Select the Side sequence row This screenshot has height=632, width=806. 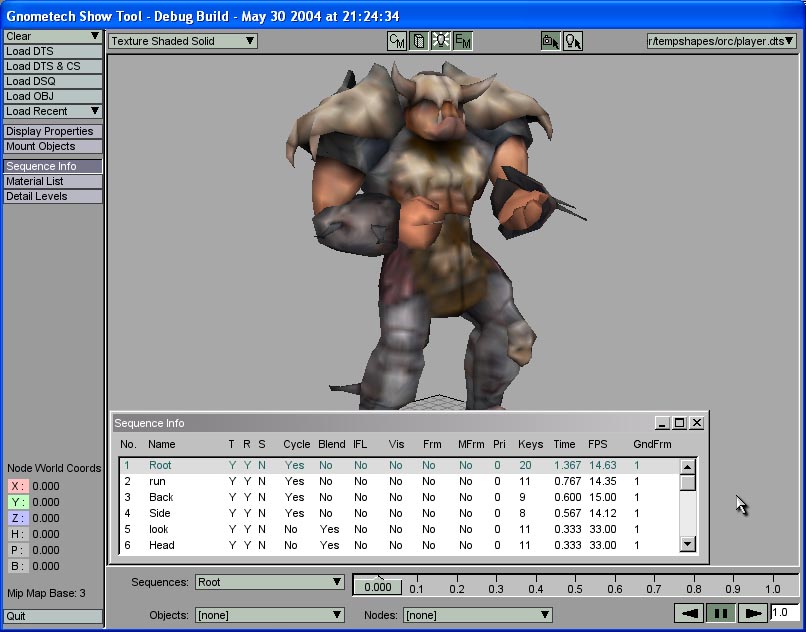click(x=399, y=513)
